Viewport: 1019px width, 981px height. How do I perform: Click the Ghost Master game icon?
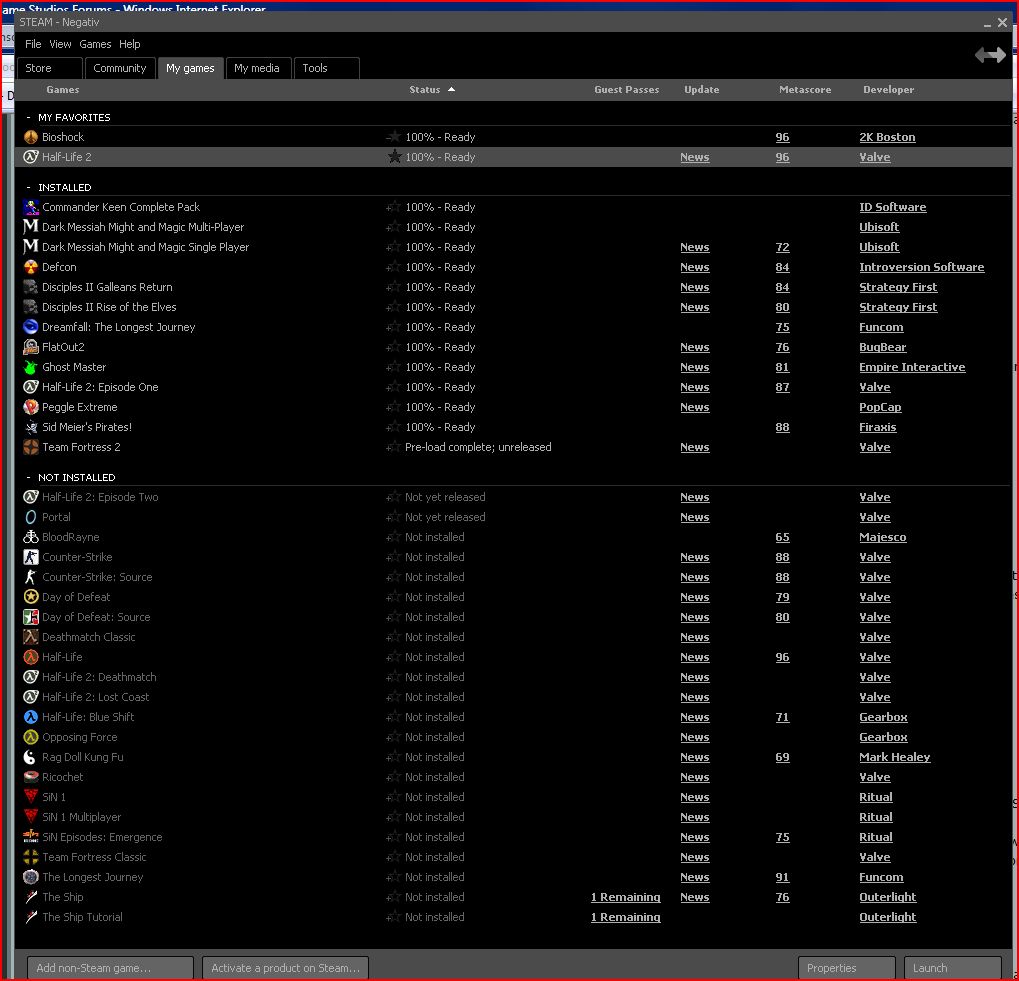tap(31, 367)
